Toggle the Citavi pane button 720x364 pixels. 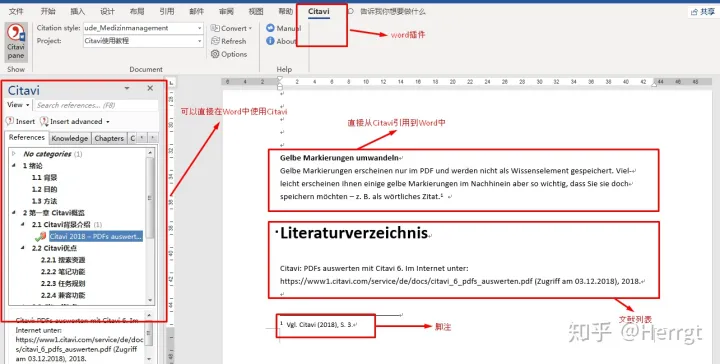point(16,42)
